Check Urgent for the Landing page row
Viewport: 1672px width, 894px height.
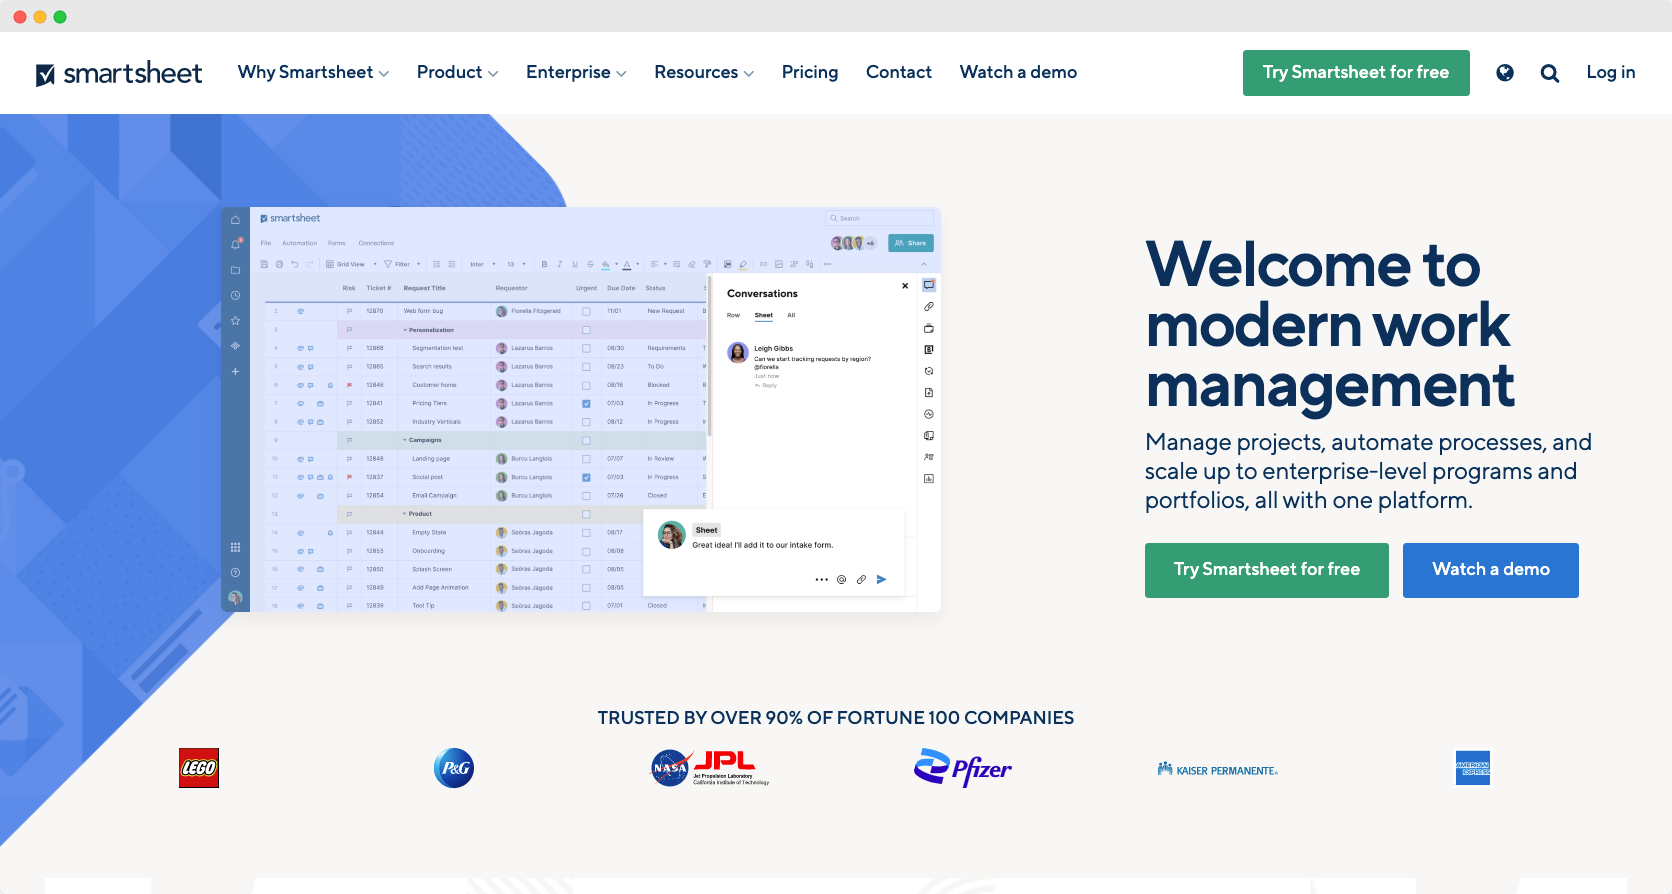click(x=586, y=459)
